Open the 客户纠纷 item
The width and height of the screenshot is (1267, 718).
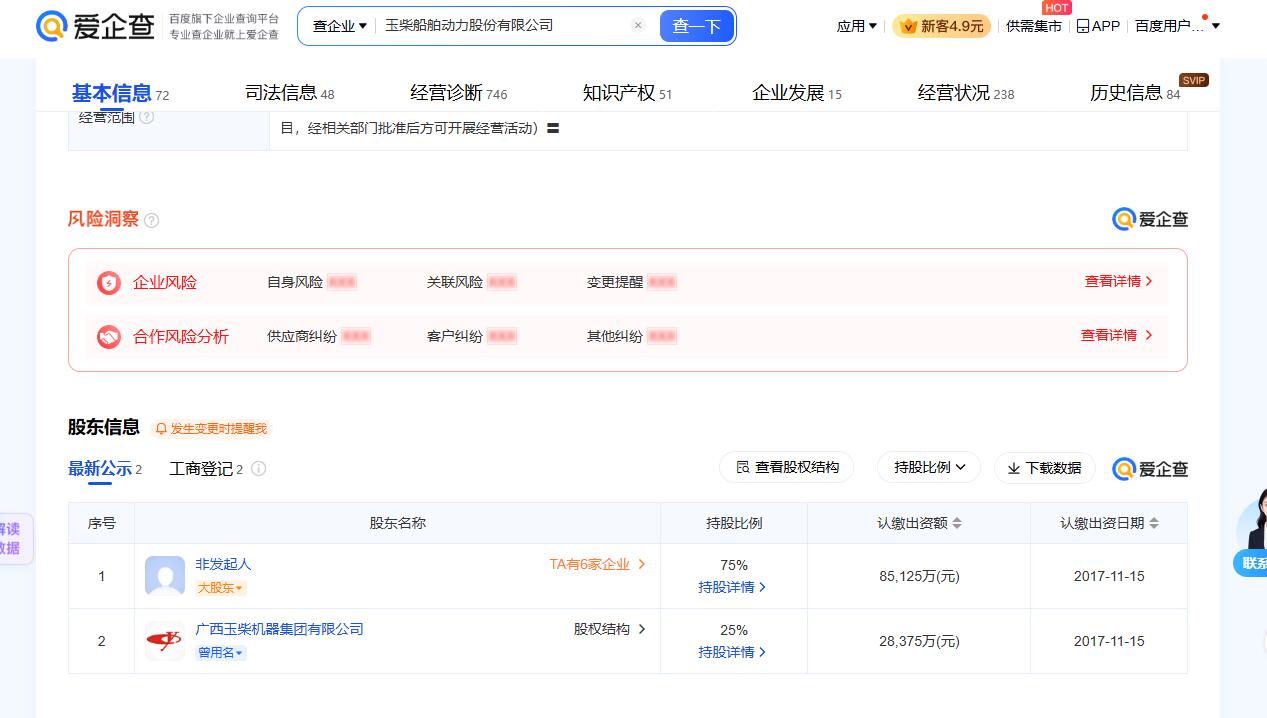coord(472,337)
